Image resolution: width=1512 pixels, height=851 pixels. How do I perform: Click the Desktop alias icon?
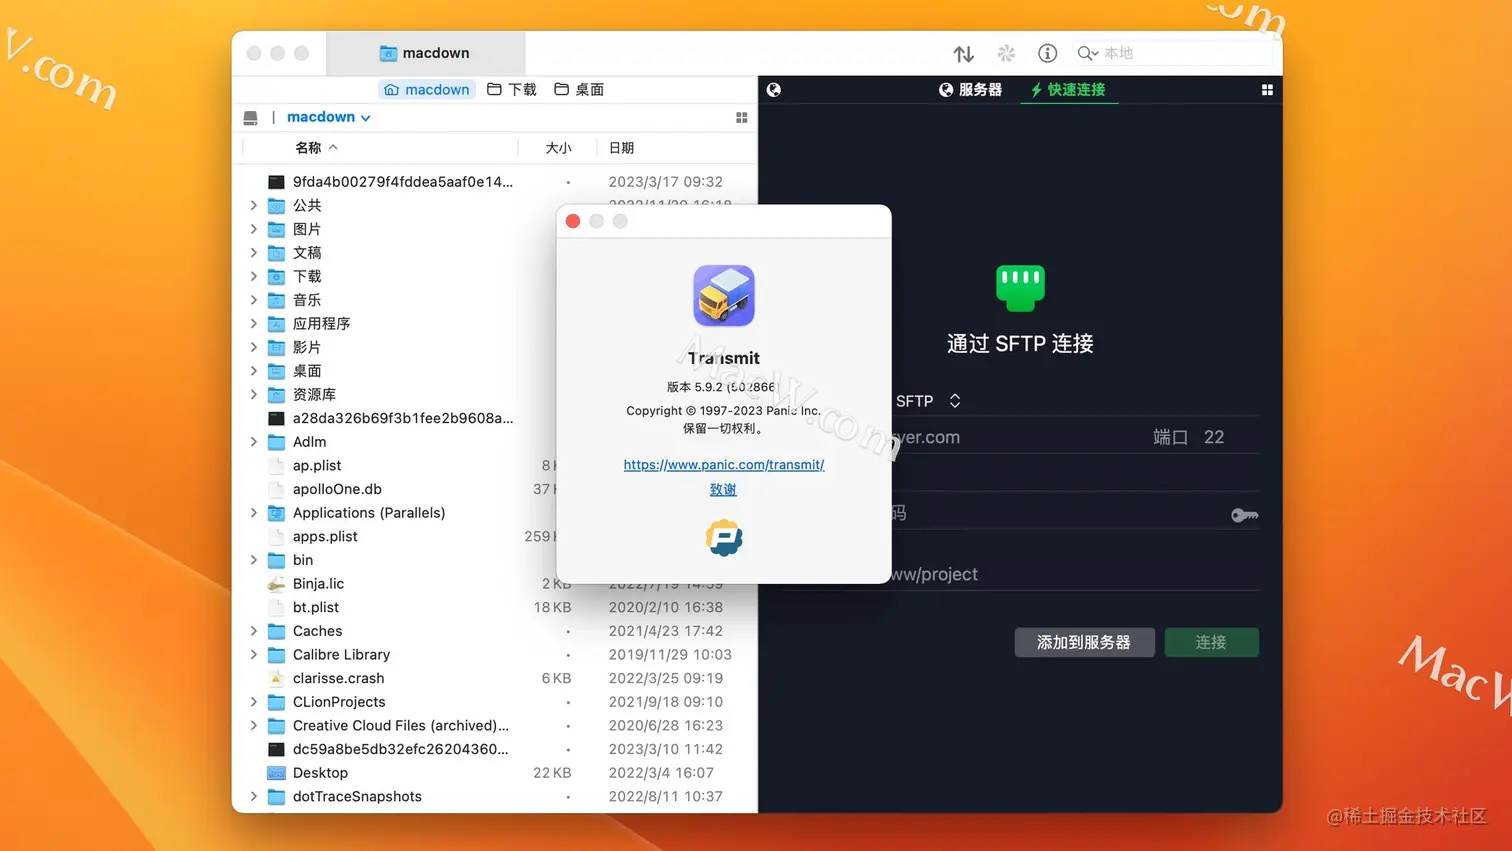(277, 773)
